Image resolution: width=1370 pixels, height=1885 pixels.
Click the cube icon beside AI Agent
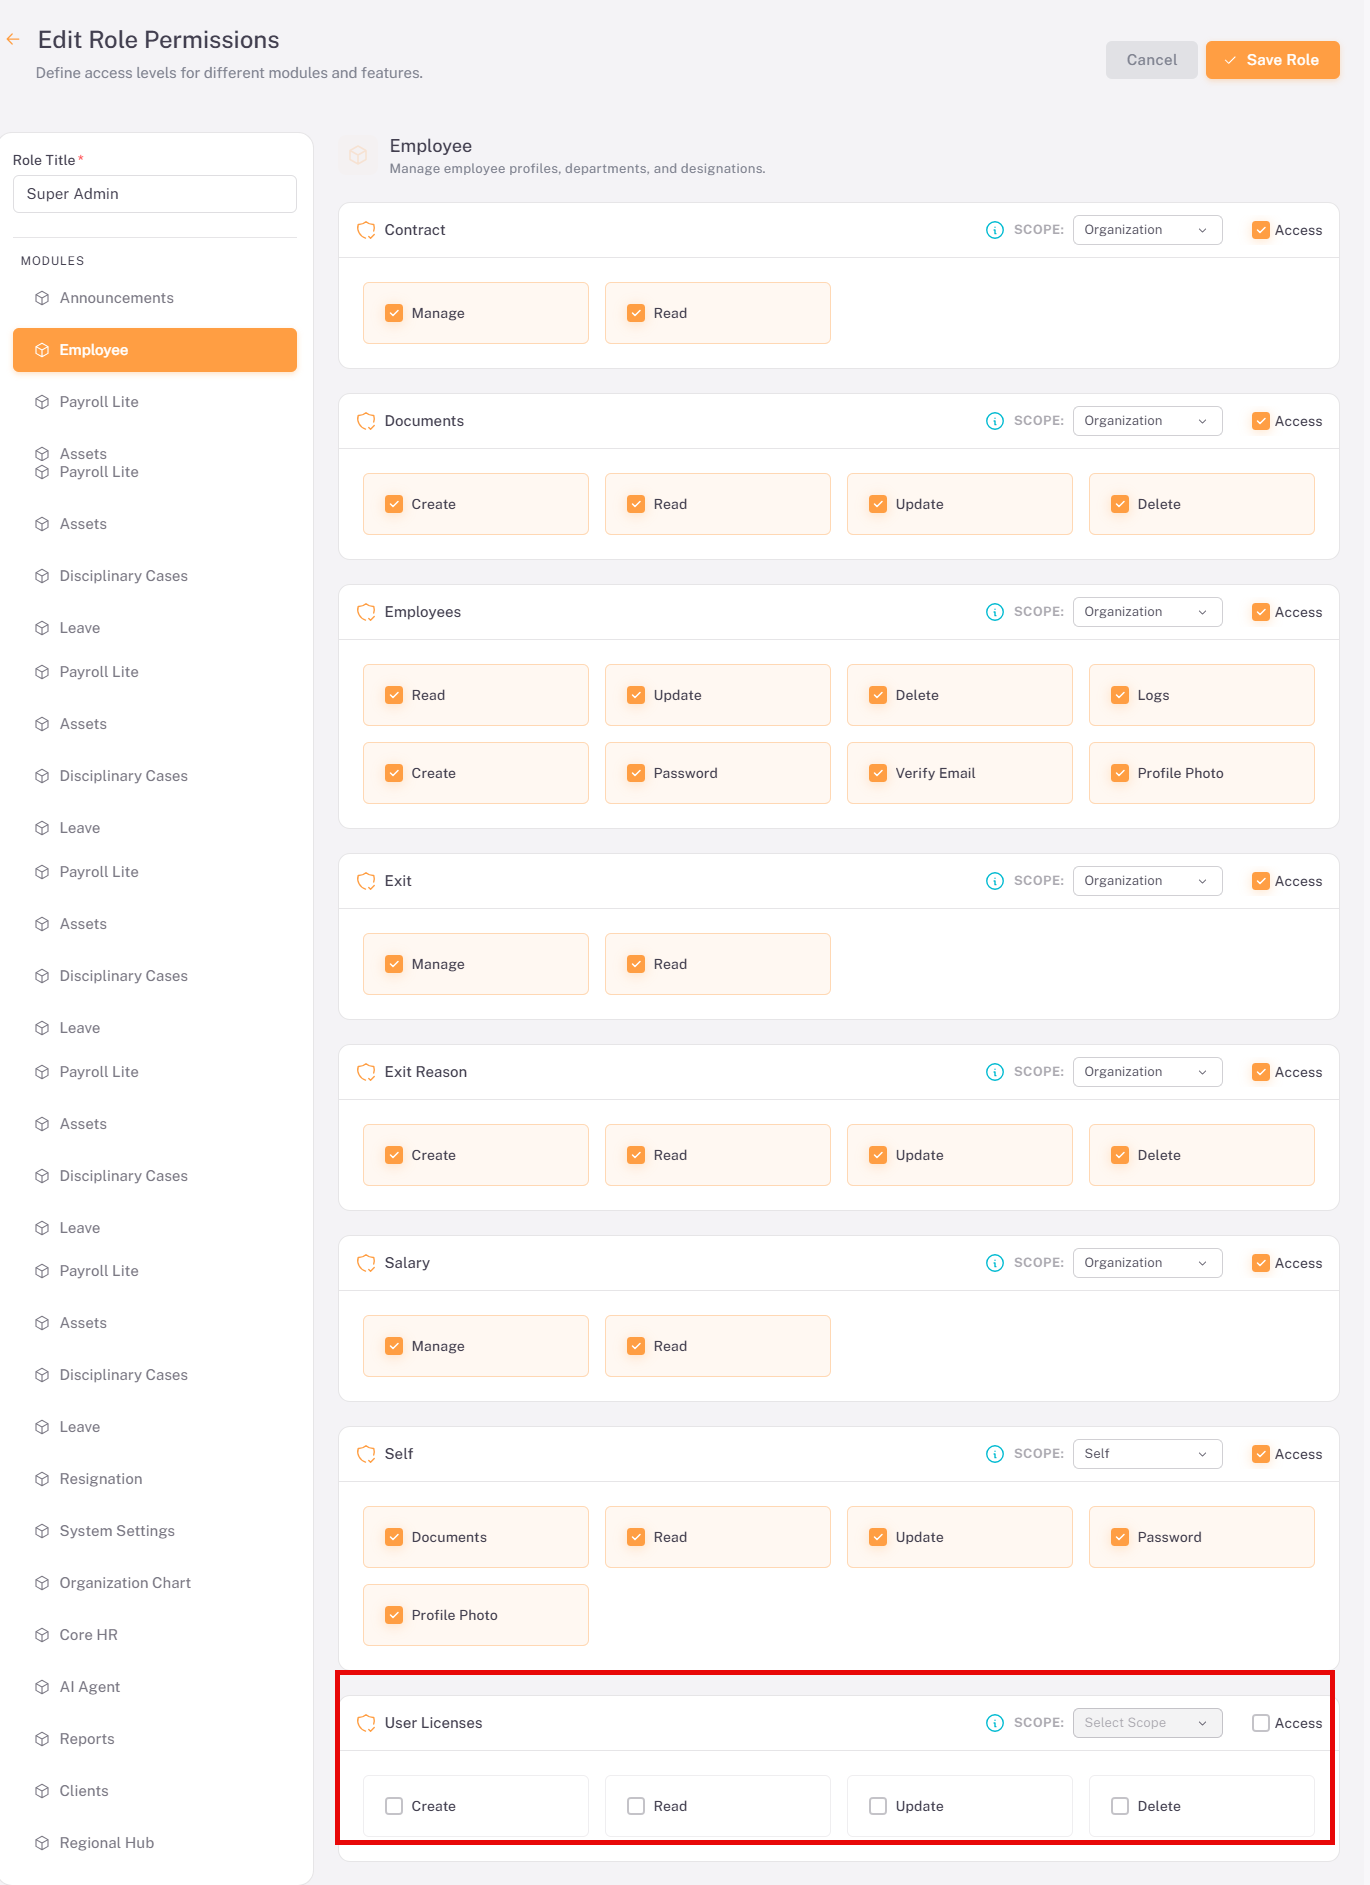(x=42, y=1687)
